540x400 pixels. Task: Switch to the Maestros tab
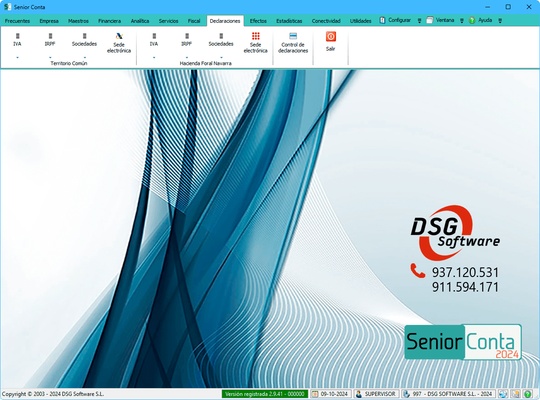78,21
